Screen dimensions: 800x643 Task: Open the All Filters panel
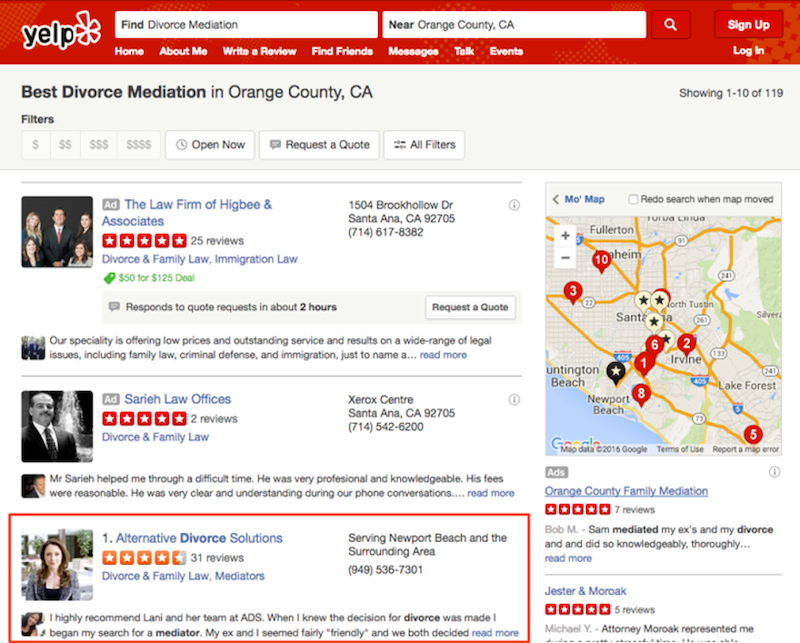424,144
